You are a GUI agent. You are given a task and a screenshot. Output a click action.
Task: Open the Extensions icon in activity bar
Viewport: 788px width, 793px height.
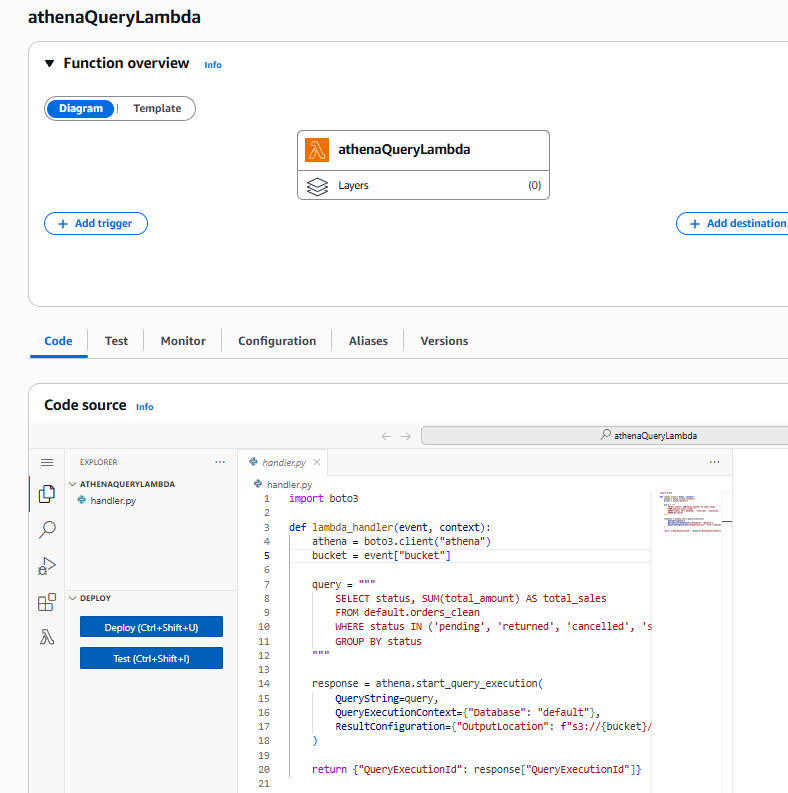pyautogui.click(x=46, y=602)
